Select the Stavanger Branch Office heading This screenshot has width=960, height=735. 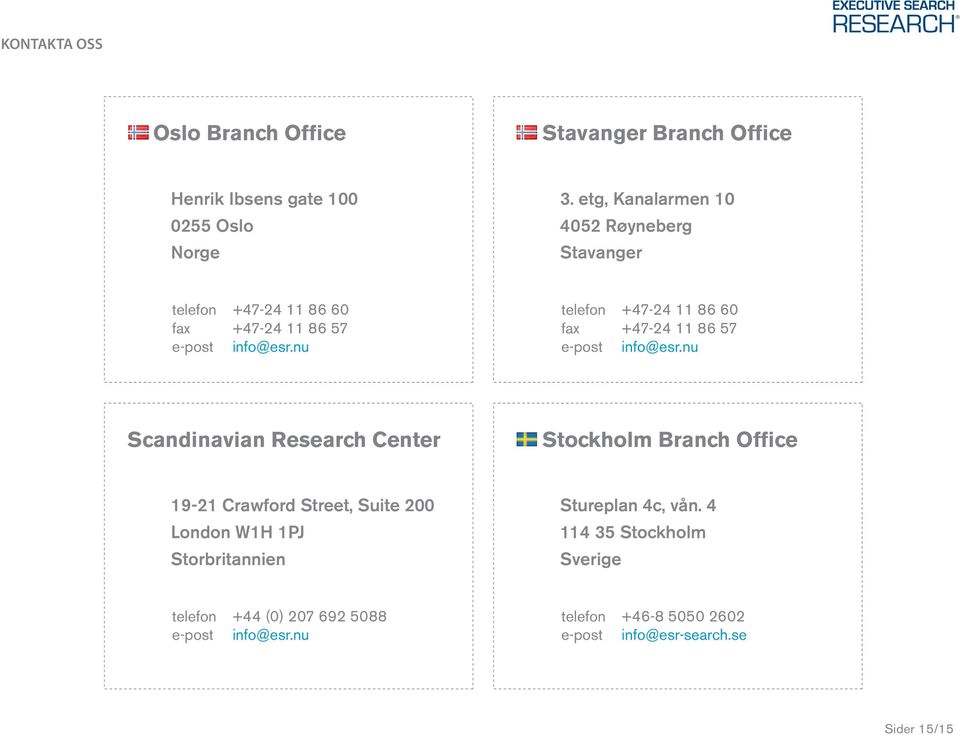[x=667, y=133]
